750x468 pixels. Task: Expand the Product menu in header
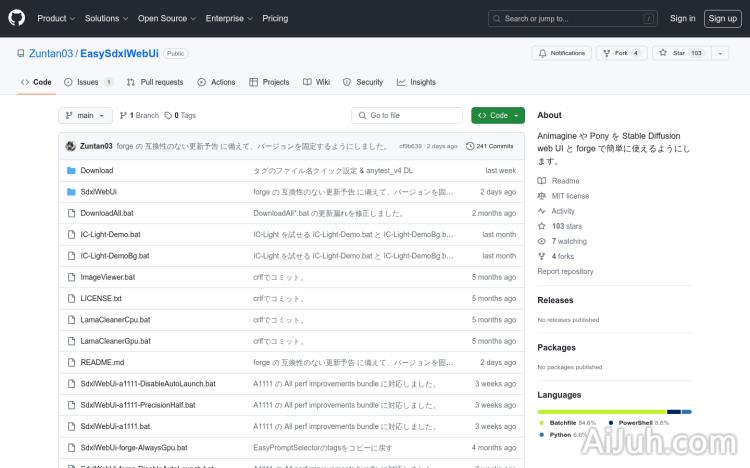pyautogui.click(x=55, y=18)
